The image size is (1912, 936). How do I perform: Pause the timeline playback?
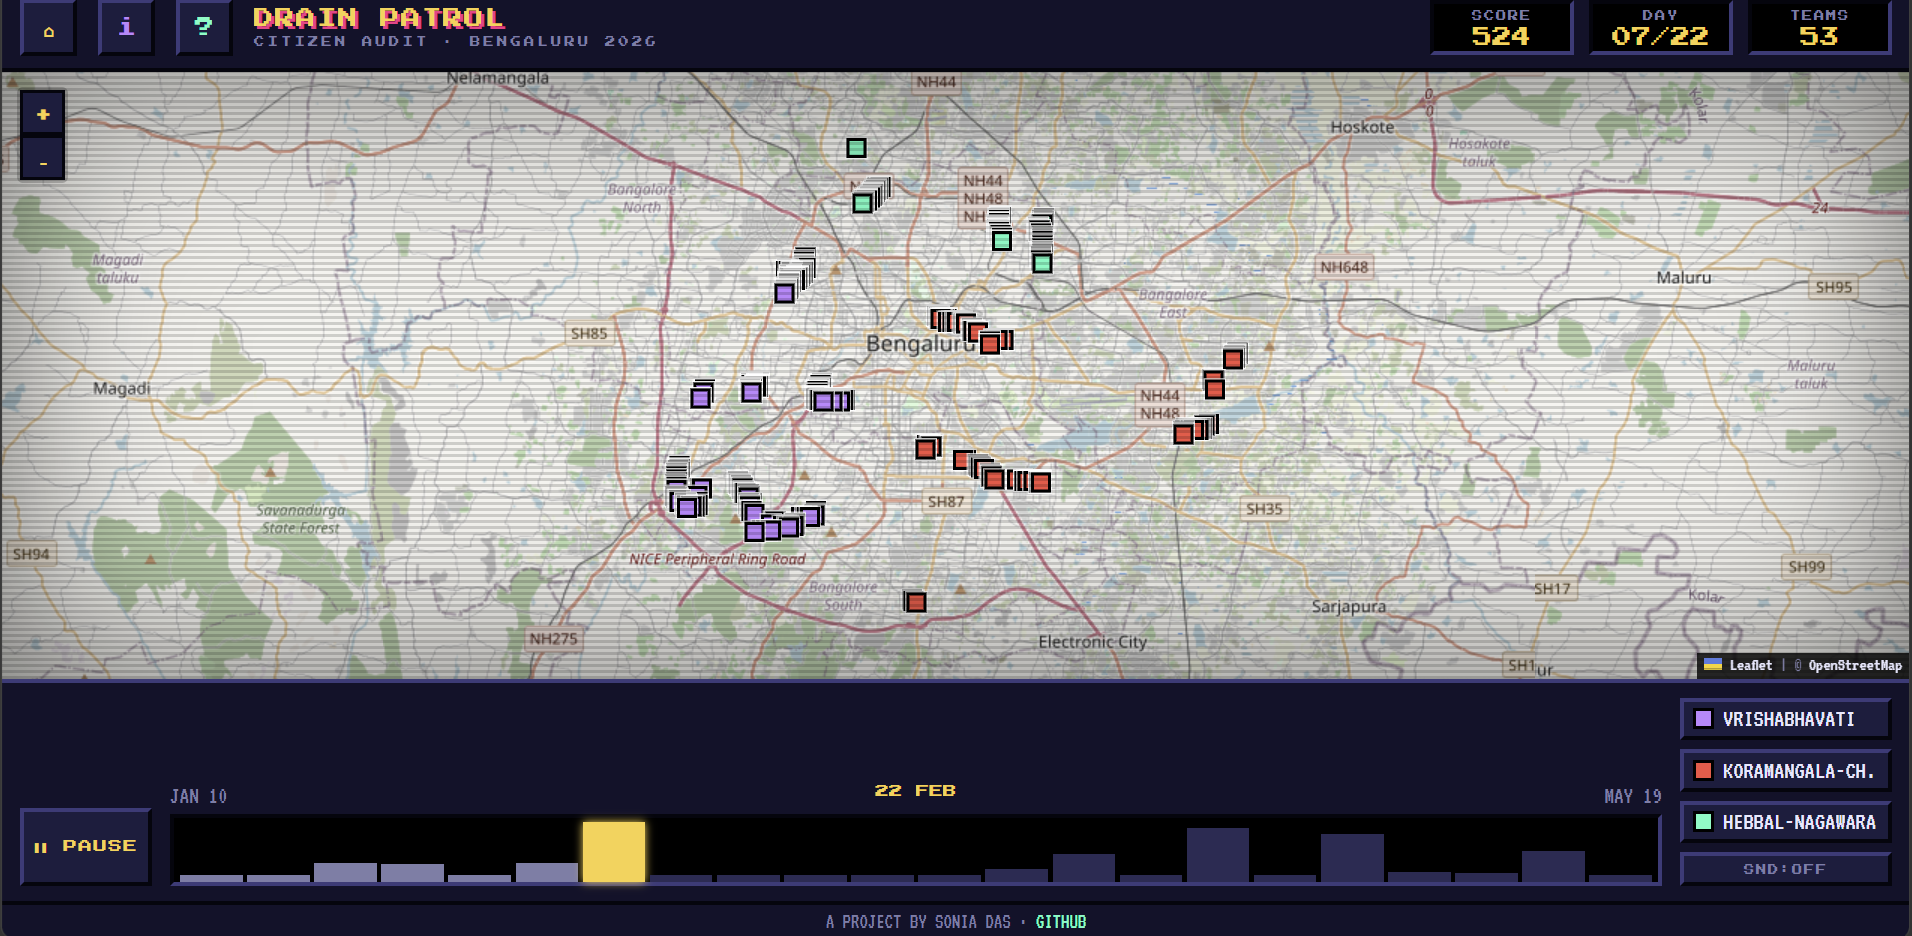tap(86, 846)
